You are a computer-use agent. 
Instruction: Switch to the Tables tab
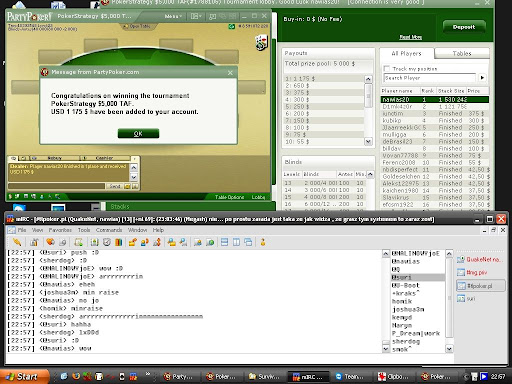click(x=462, y=53)
